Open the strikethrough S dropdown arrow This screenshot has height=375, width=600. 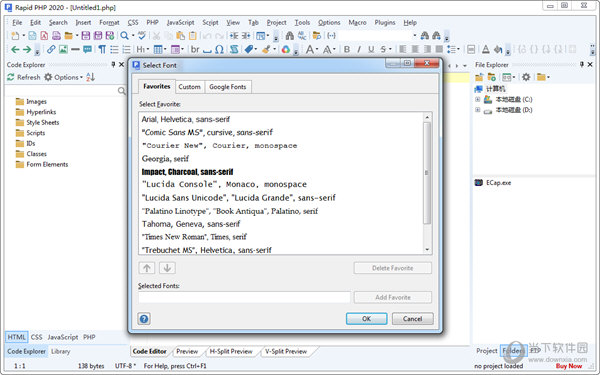(390, 49)
